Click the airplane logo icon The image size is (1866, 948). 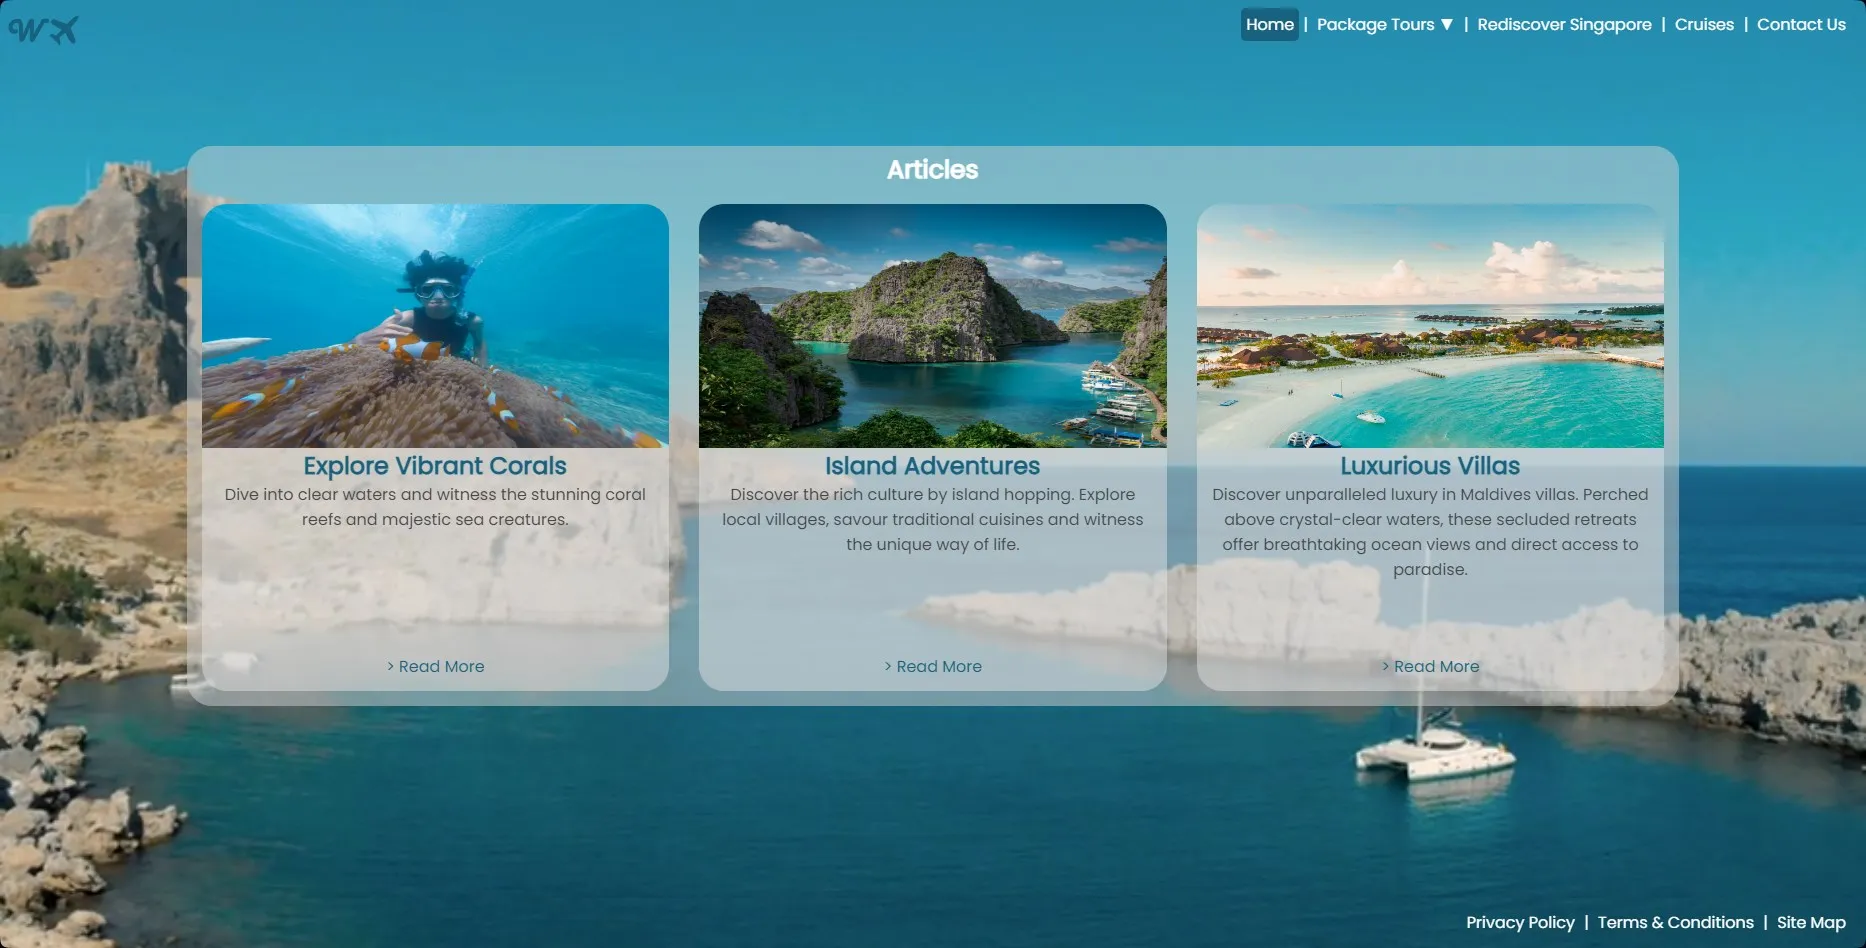tap(44, 31)
